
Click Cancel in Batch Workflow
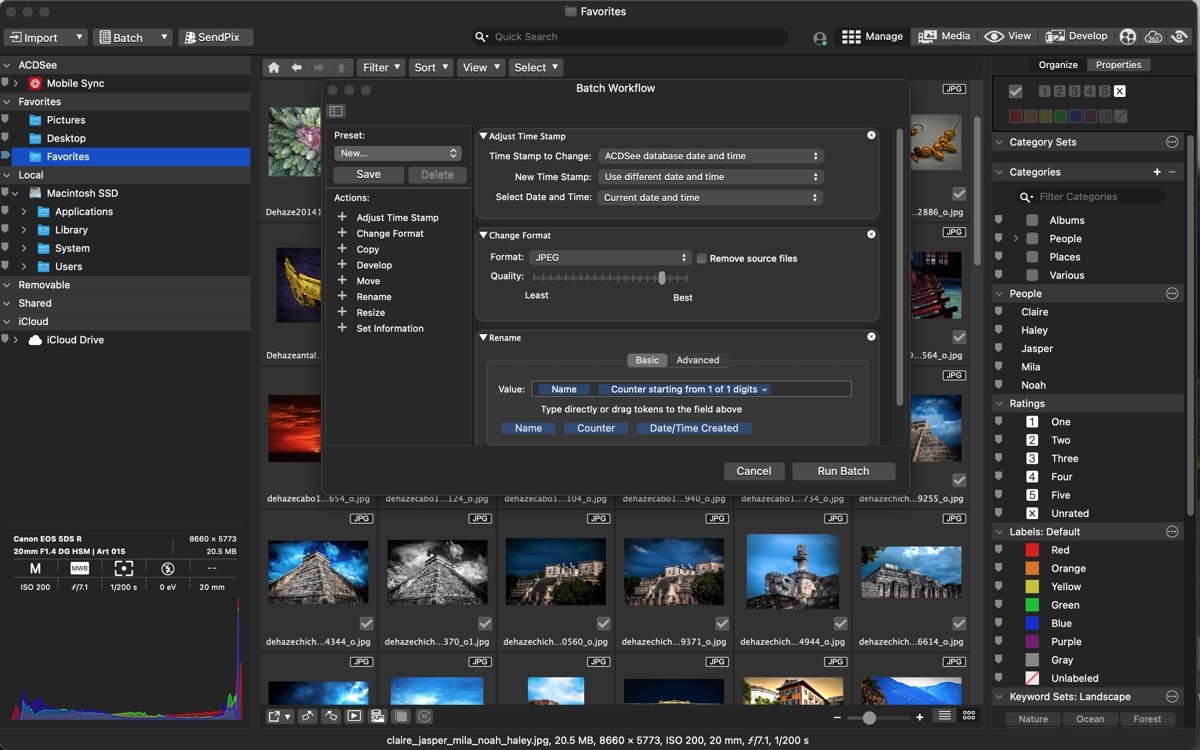(x=753, y=471)
